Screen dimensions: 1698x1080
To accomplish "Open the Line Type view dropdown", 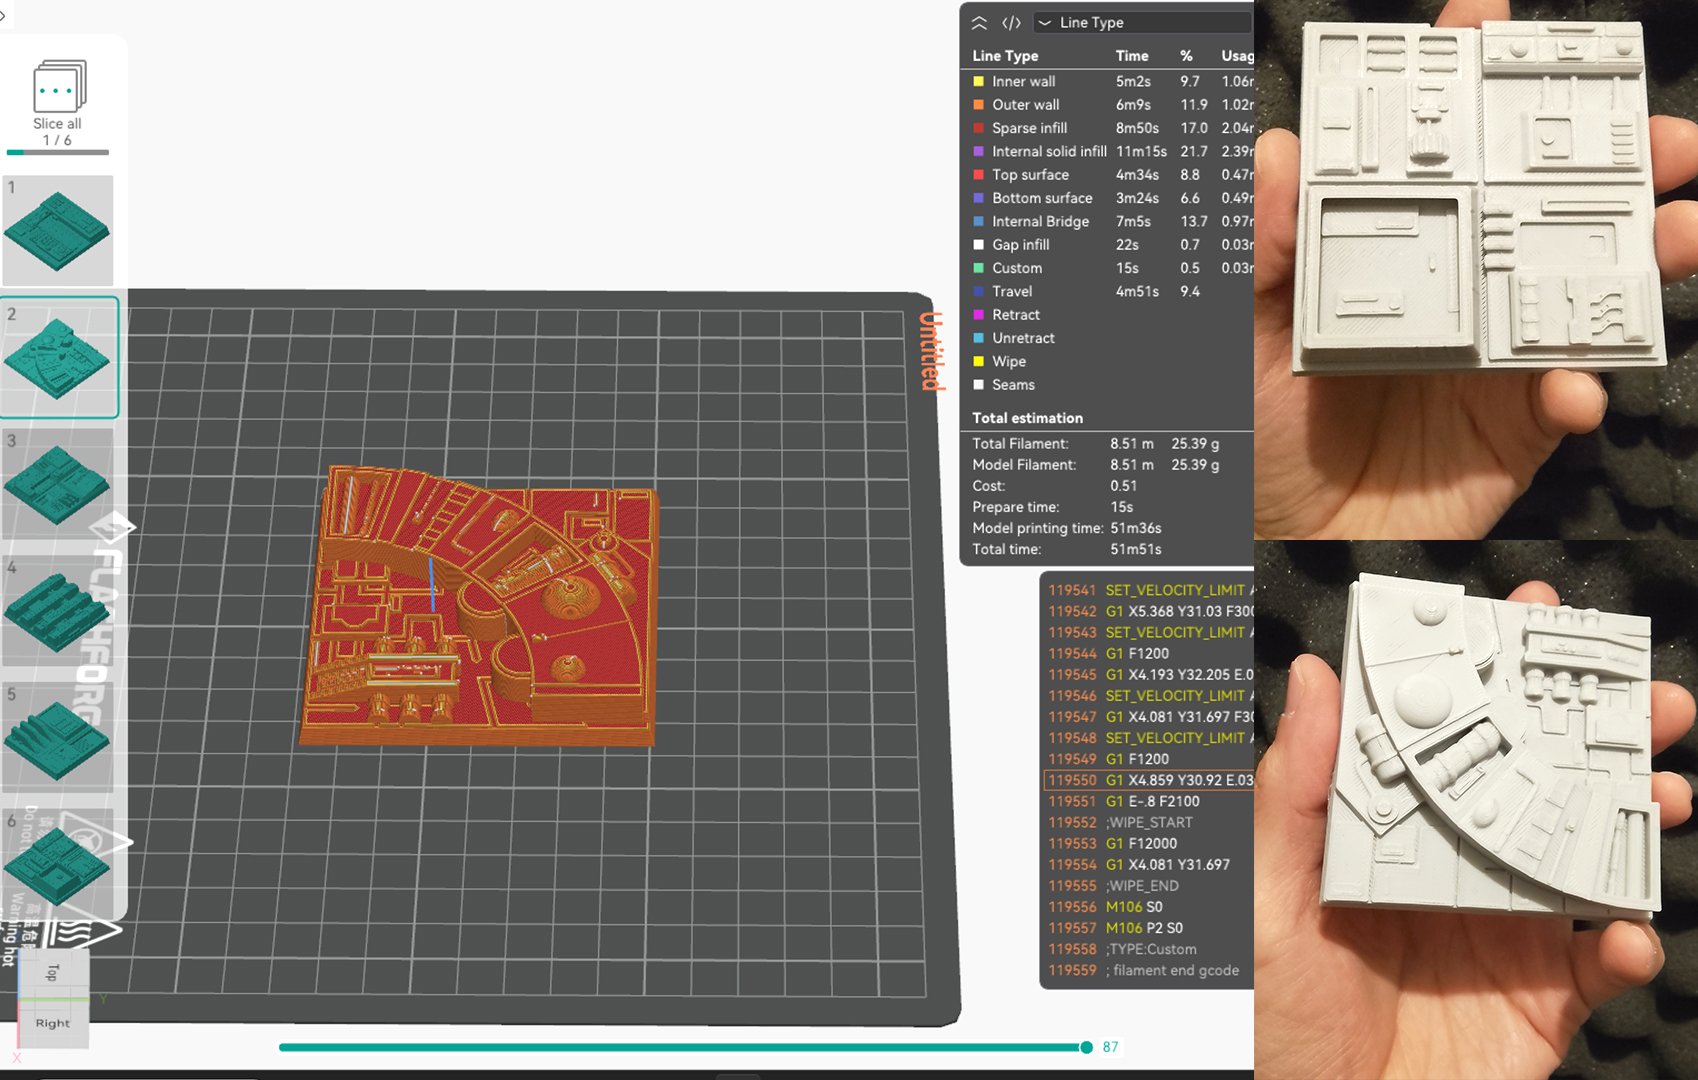I will click(1143, 23).
